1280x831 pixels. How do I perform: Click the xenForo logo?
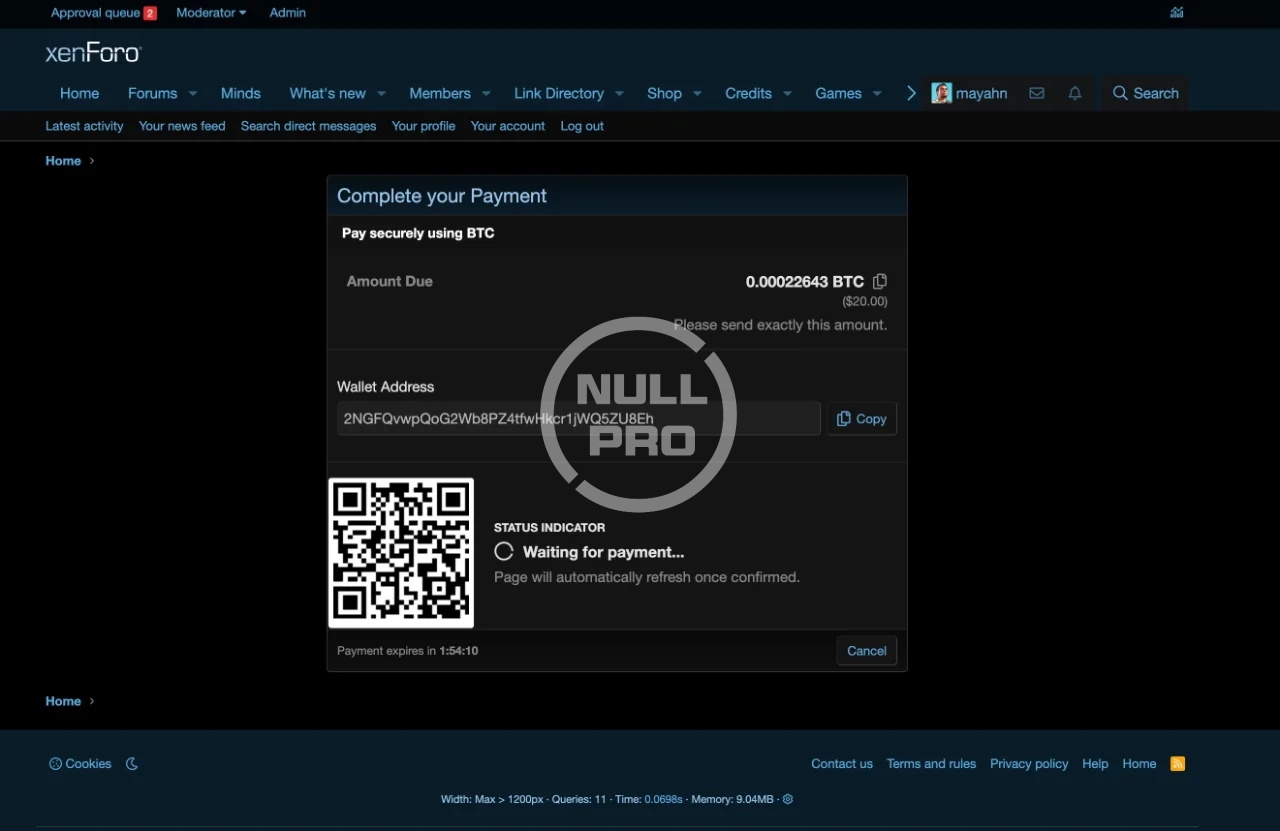click(94, 53)
